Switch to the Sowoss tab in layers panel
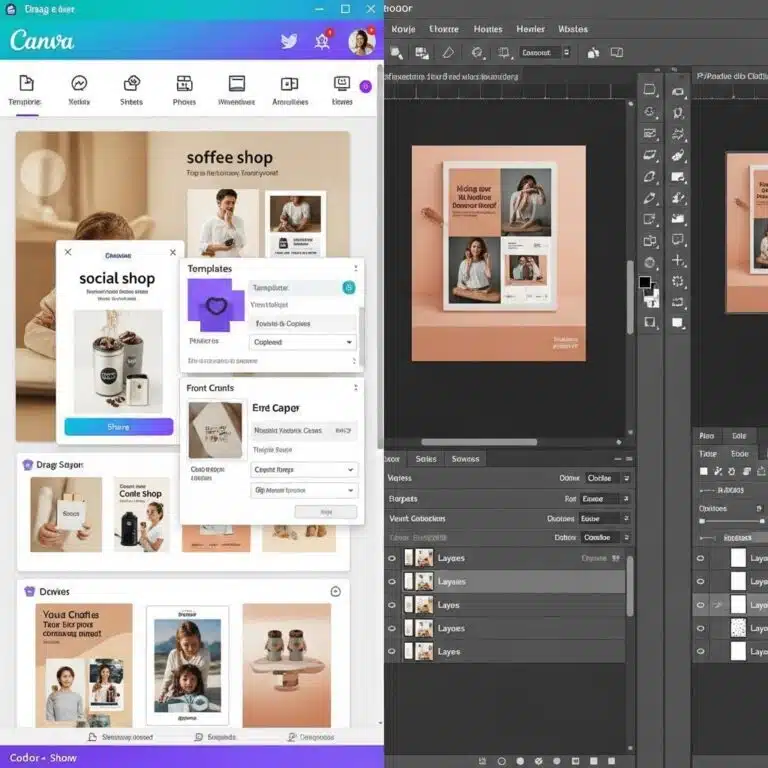 tap(465, 459)
